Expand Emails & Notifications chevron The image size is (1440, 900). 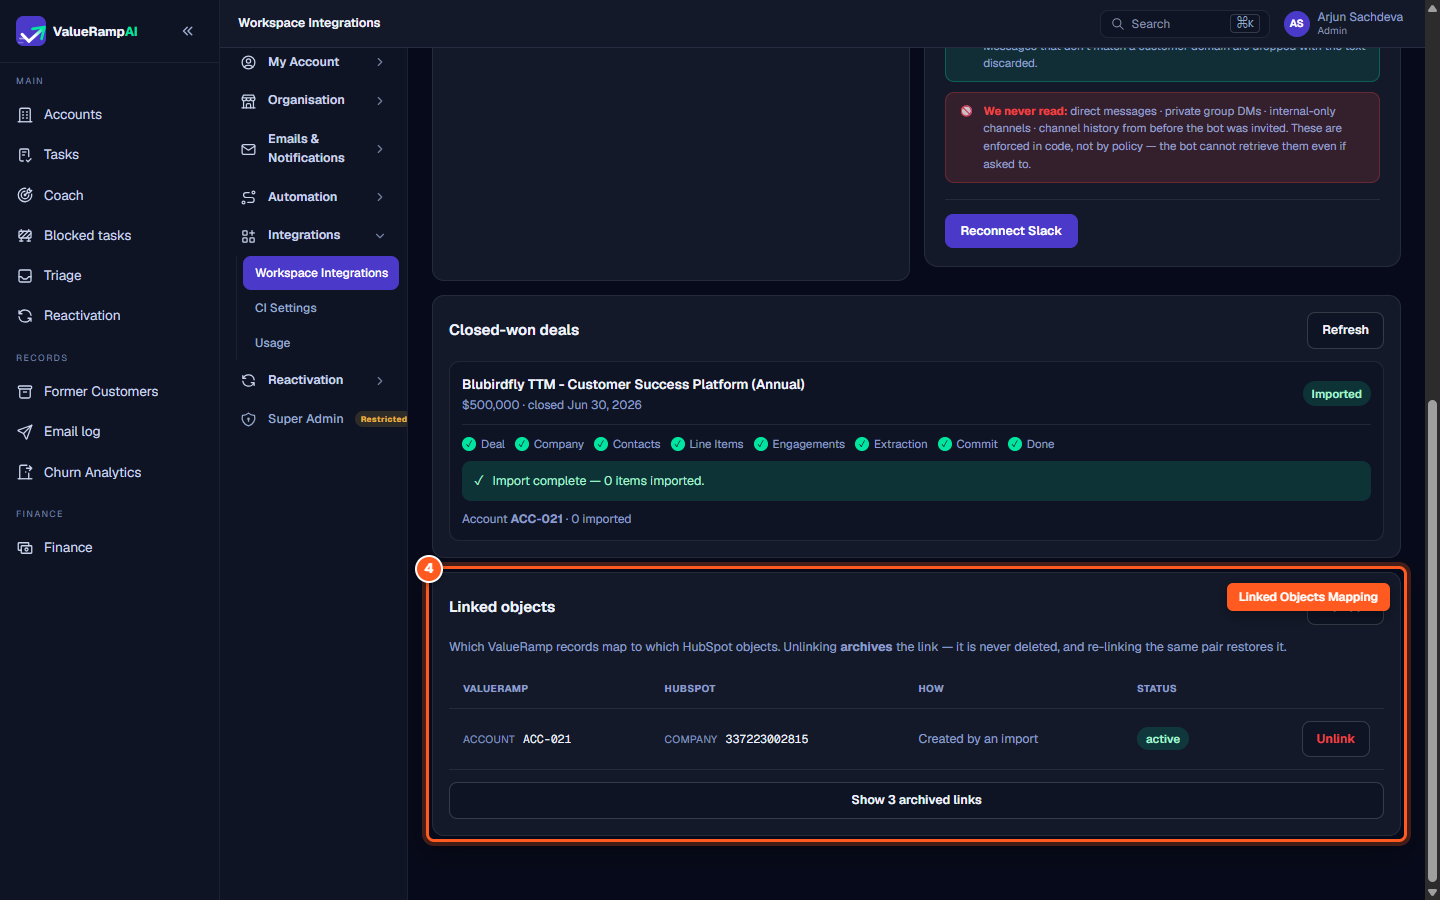pos(380,149)
